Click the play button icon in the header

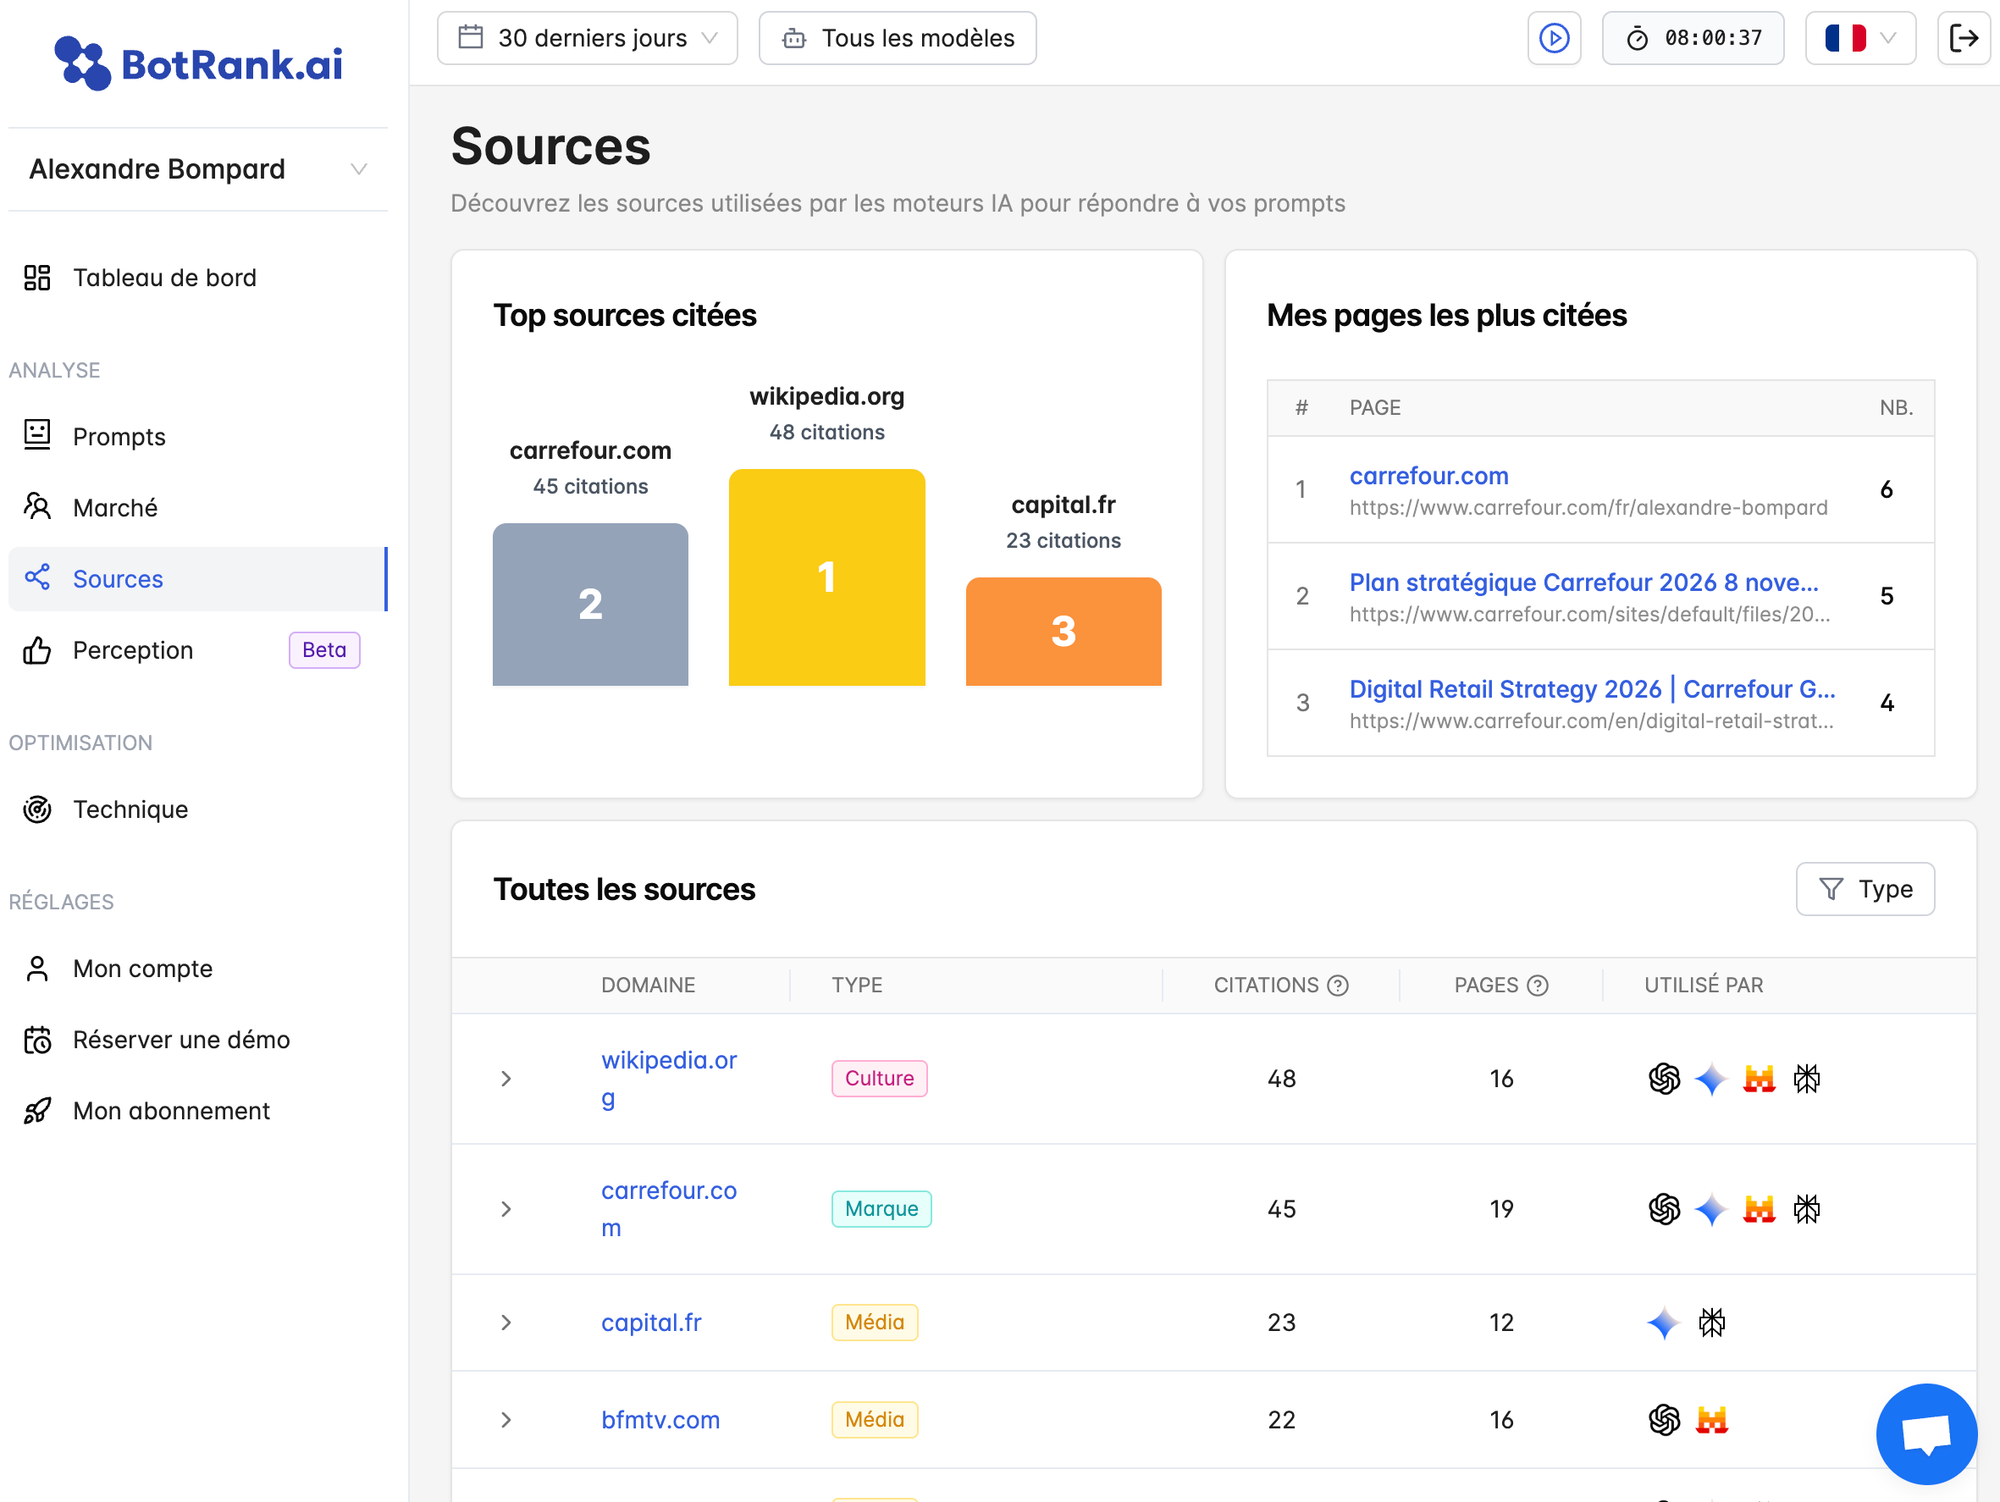click(x=1553, y=38)
